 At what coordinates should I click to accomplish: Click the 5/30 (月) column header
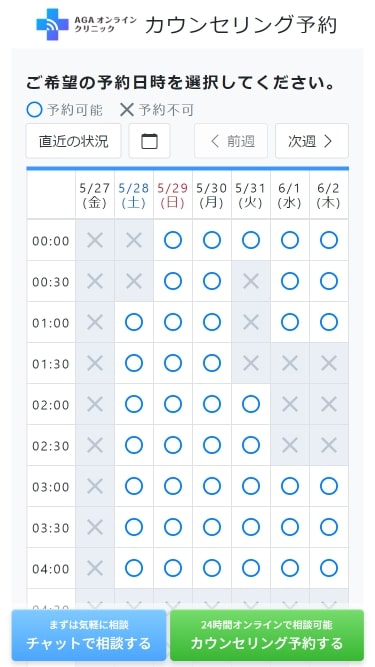[212, 196]
